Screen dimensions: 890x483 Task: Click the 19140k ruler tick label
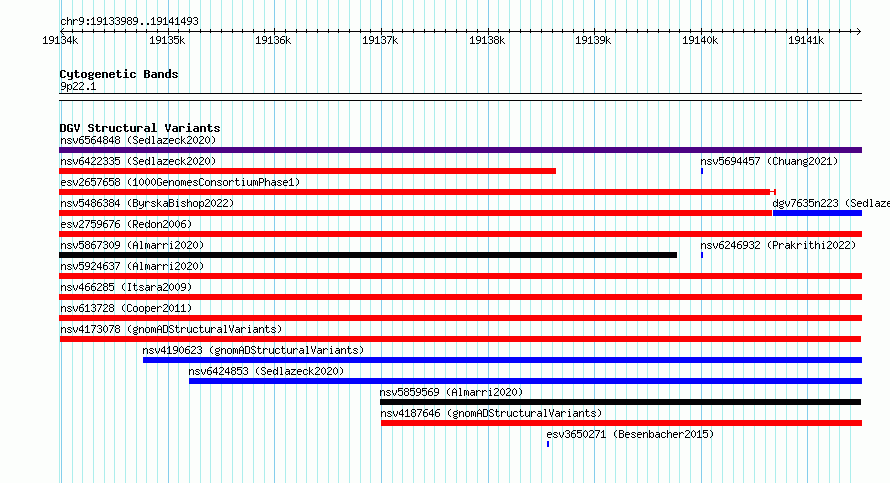click(700, 40)
